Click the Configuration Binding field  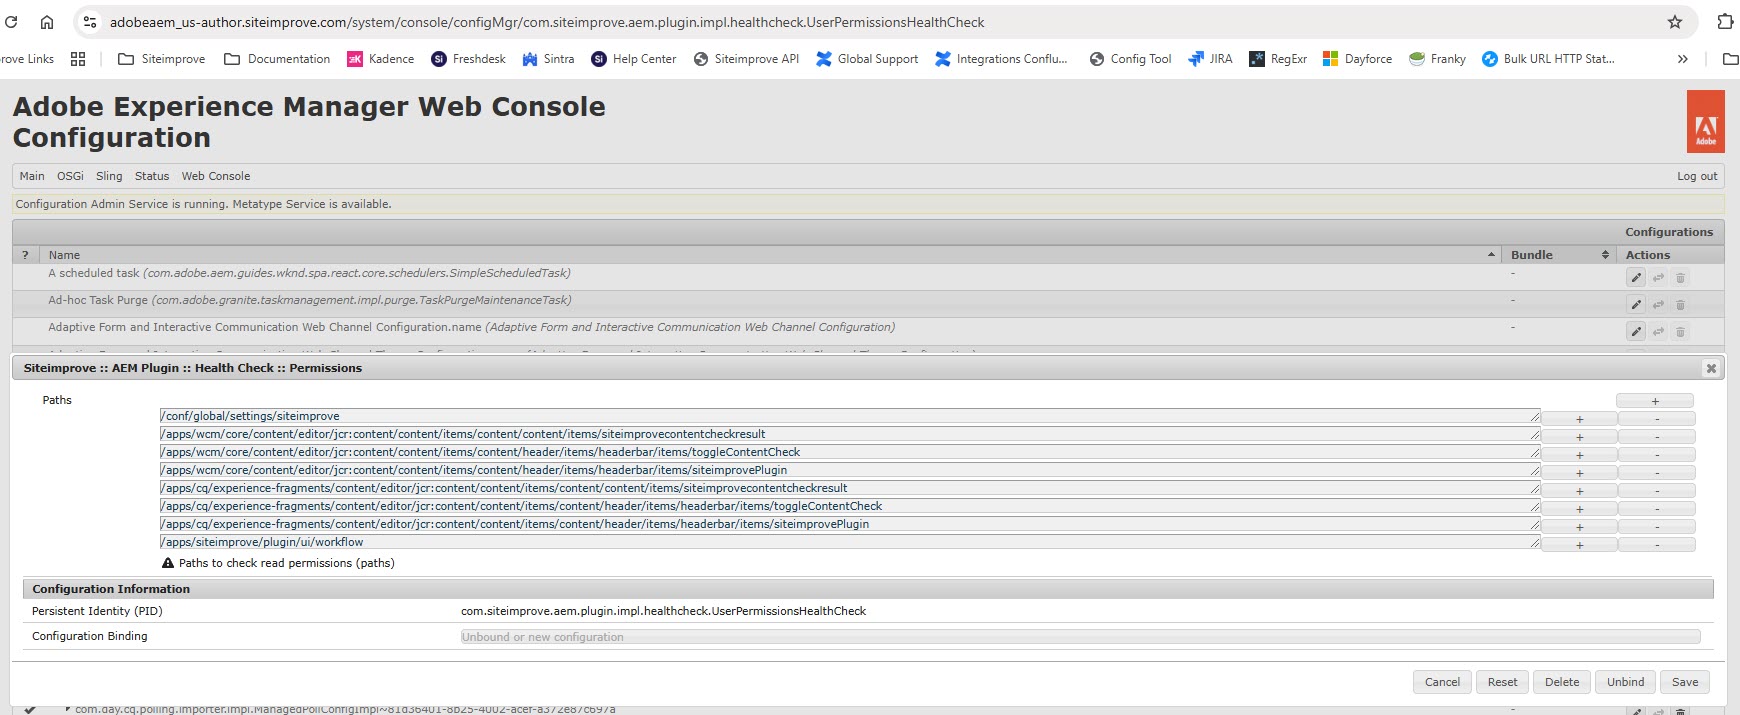[x=1080, y=637]
